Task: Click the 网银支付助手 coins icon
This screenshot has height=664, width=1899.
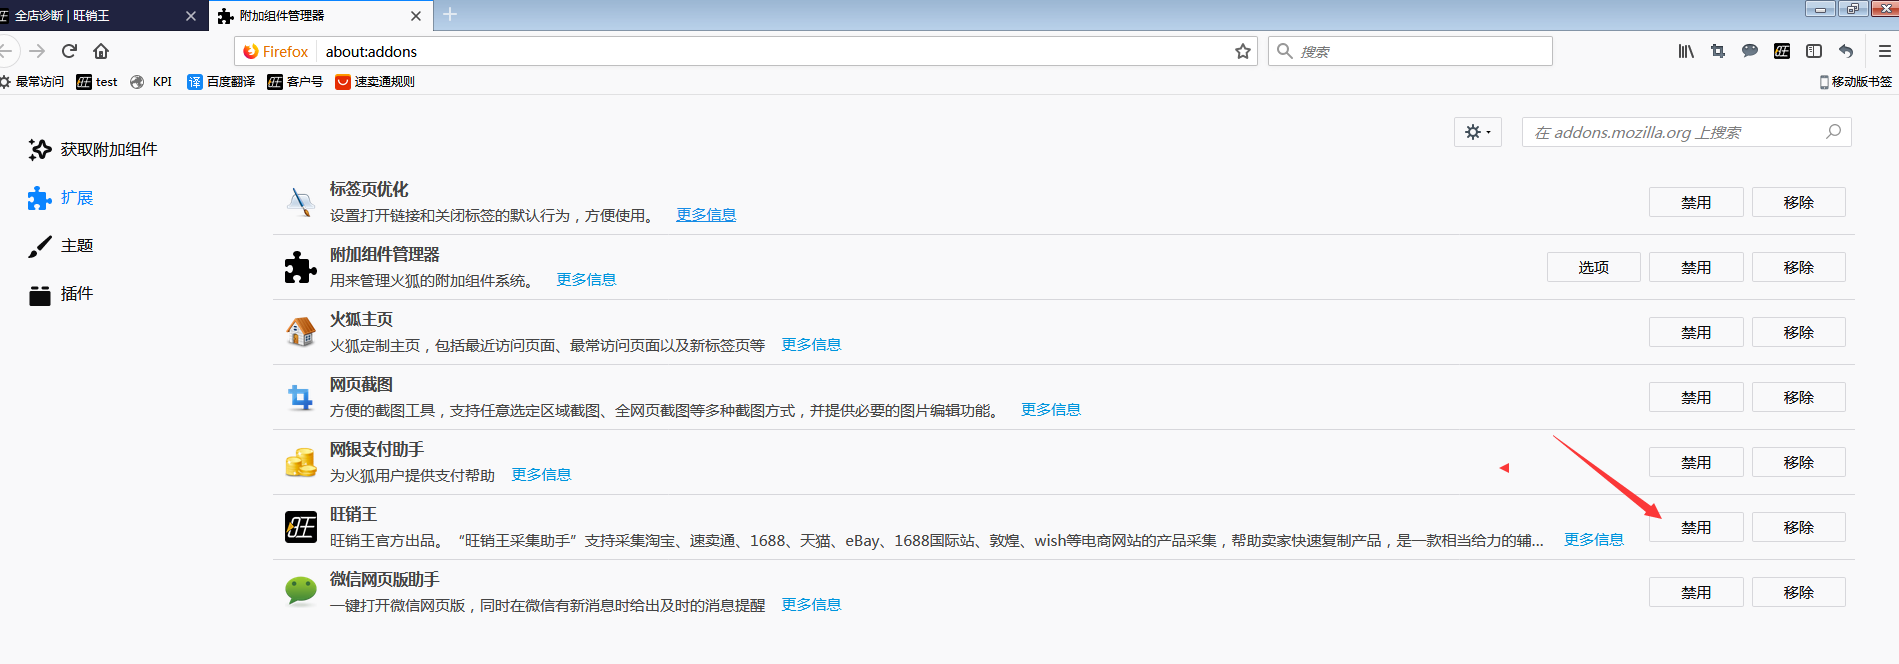Action: [301, 462]
